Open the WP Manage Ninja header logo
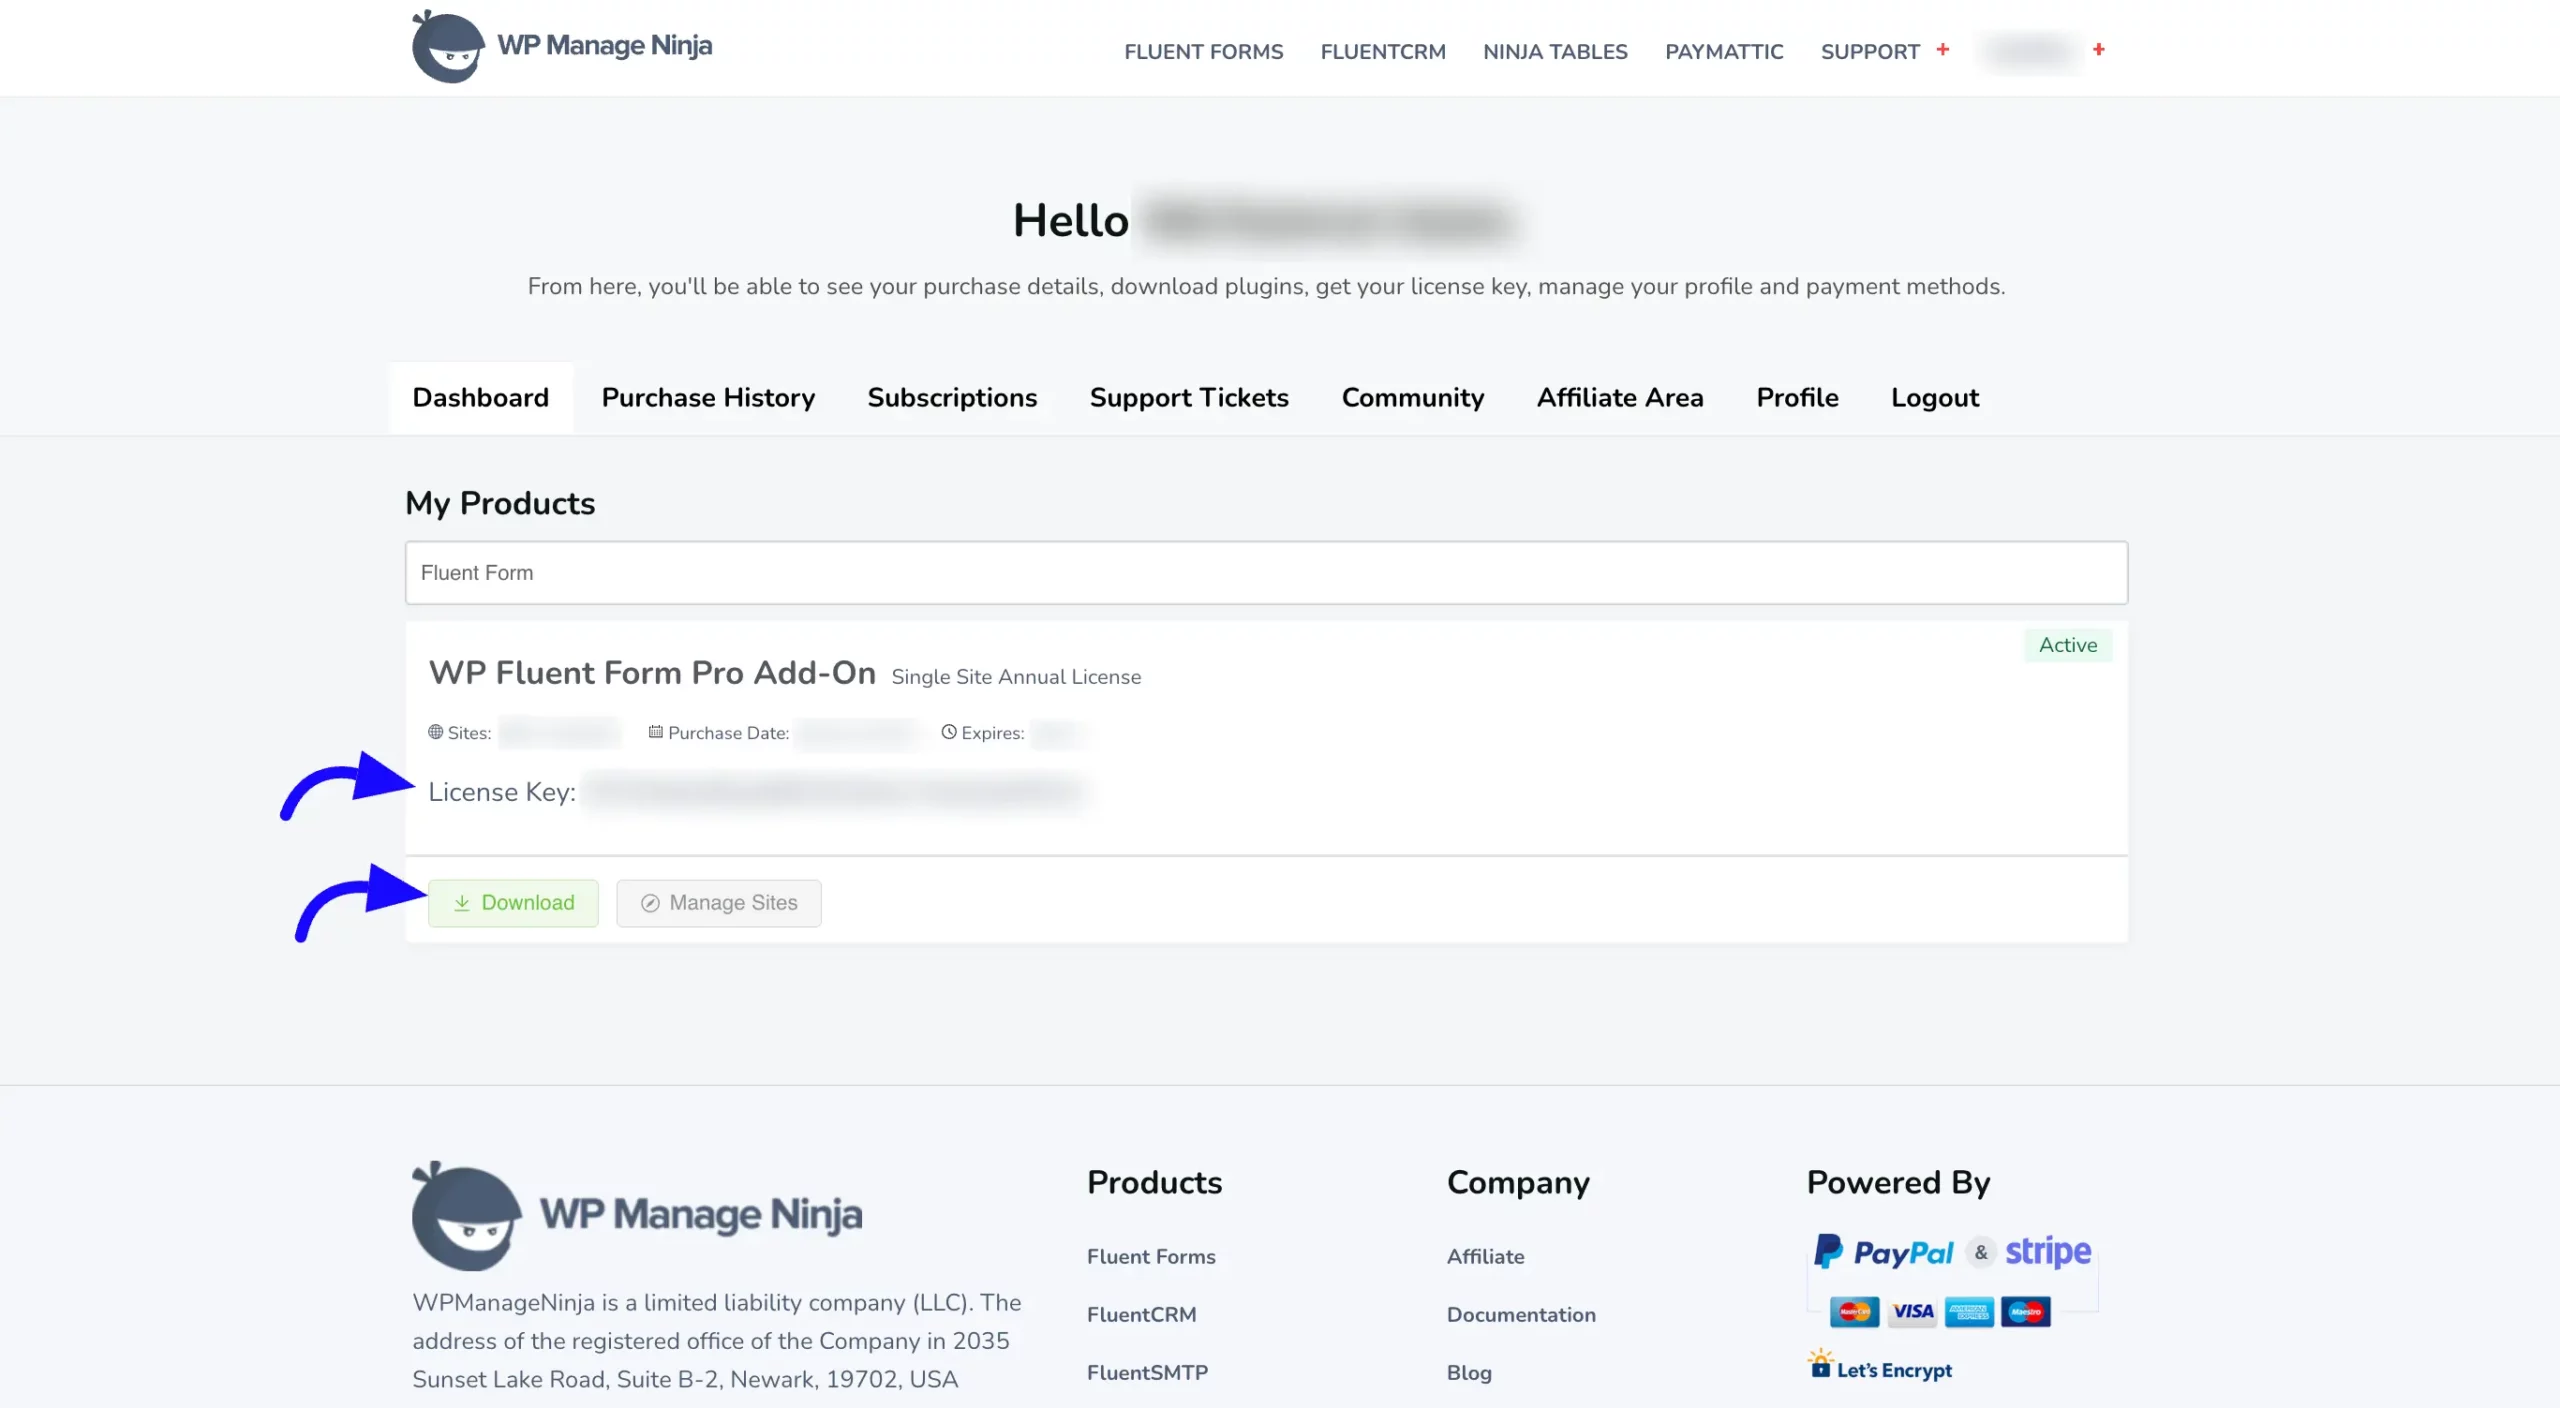Viewport: 2560px width, 1408px height. point(562,46)
